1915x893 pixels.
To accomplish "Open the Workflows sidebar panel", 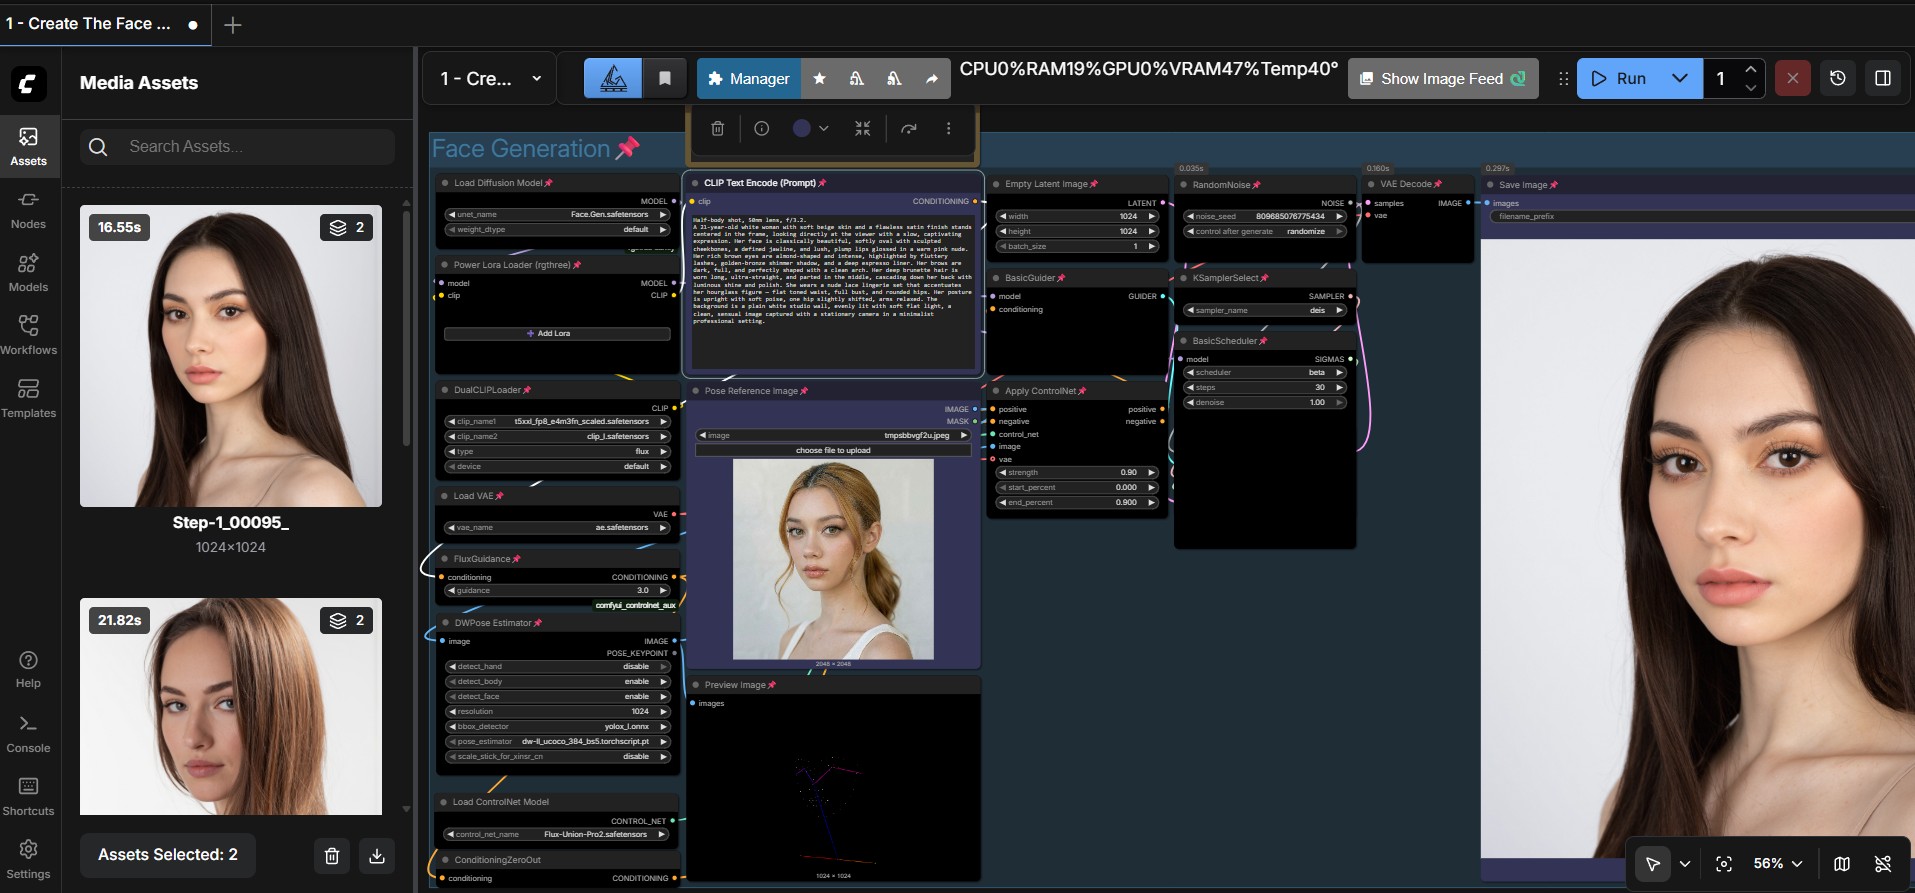I will [28, 336].
